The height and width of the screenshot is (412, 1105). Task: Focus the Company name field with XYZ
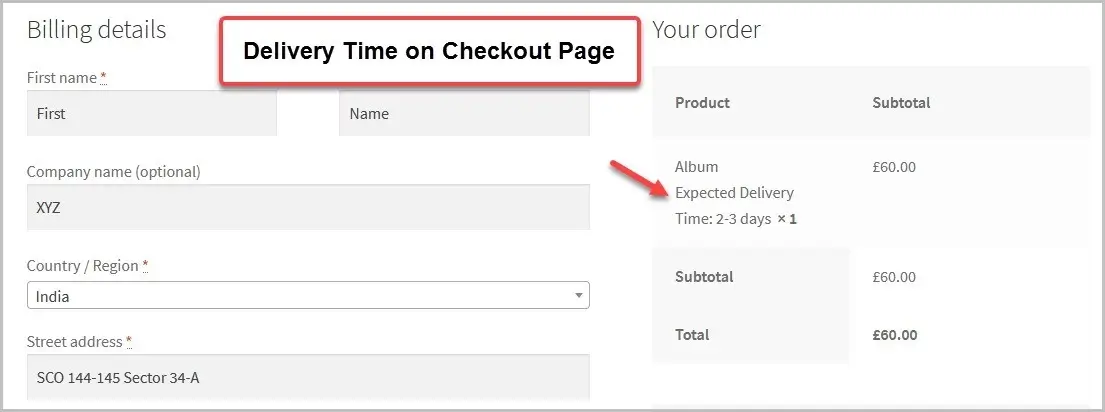(x=308, y=207)
